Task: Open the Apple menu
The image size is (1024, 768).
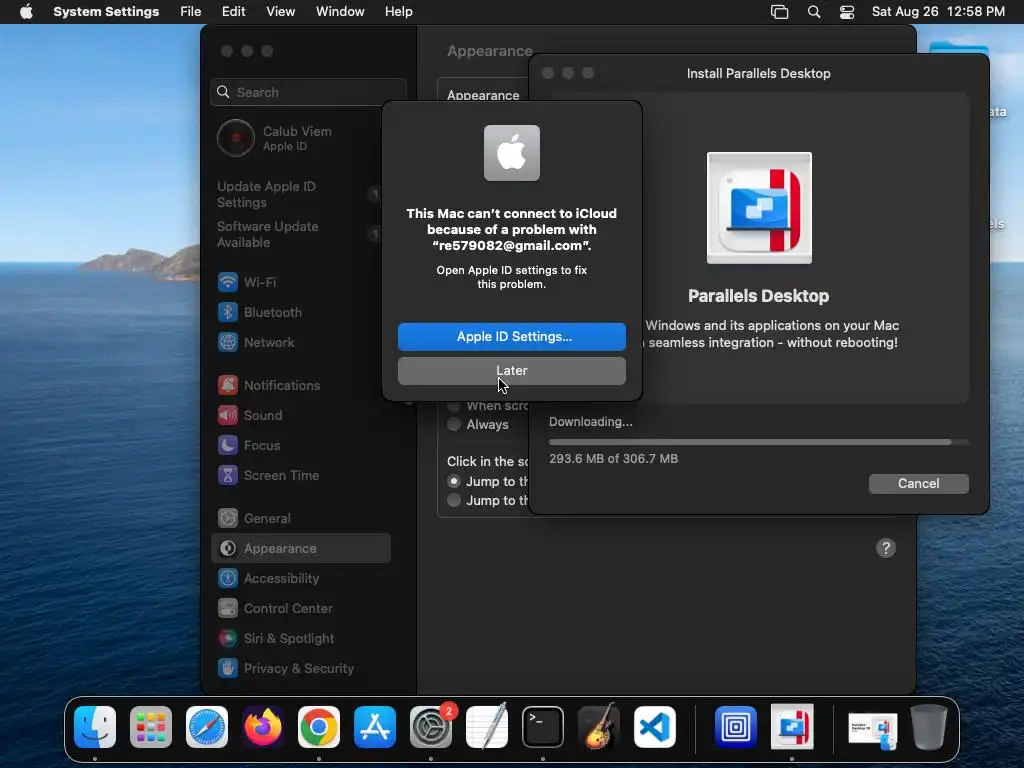Action: [26, 12]
